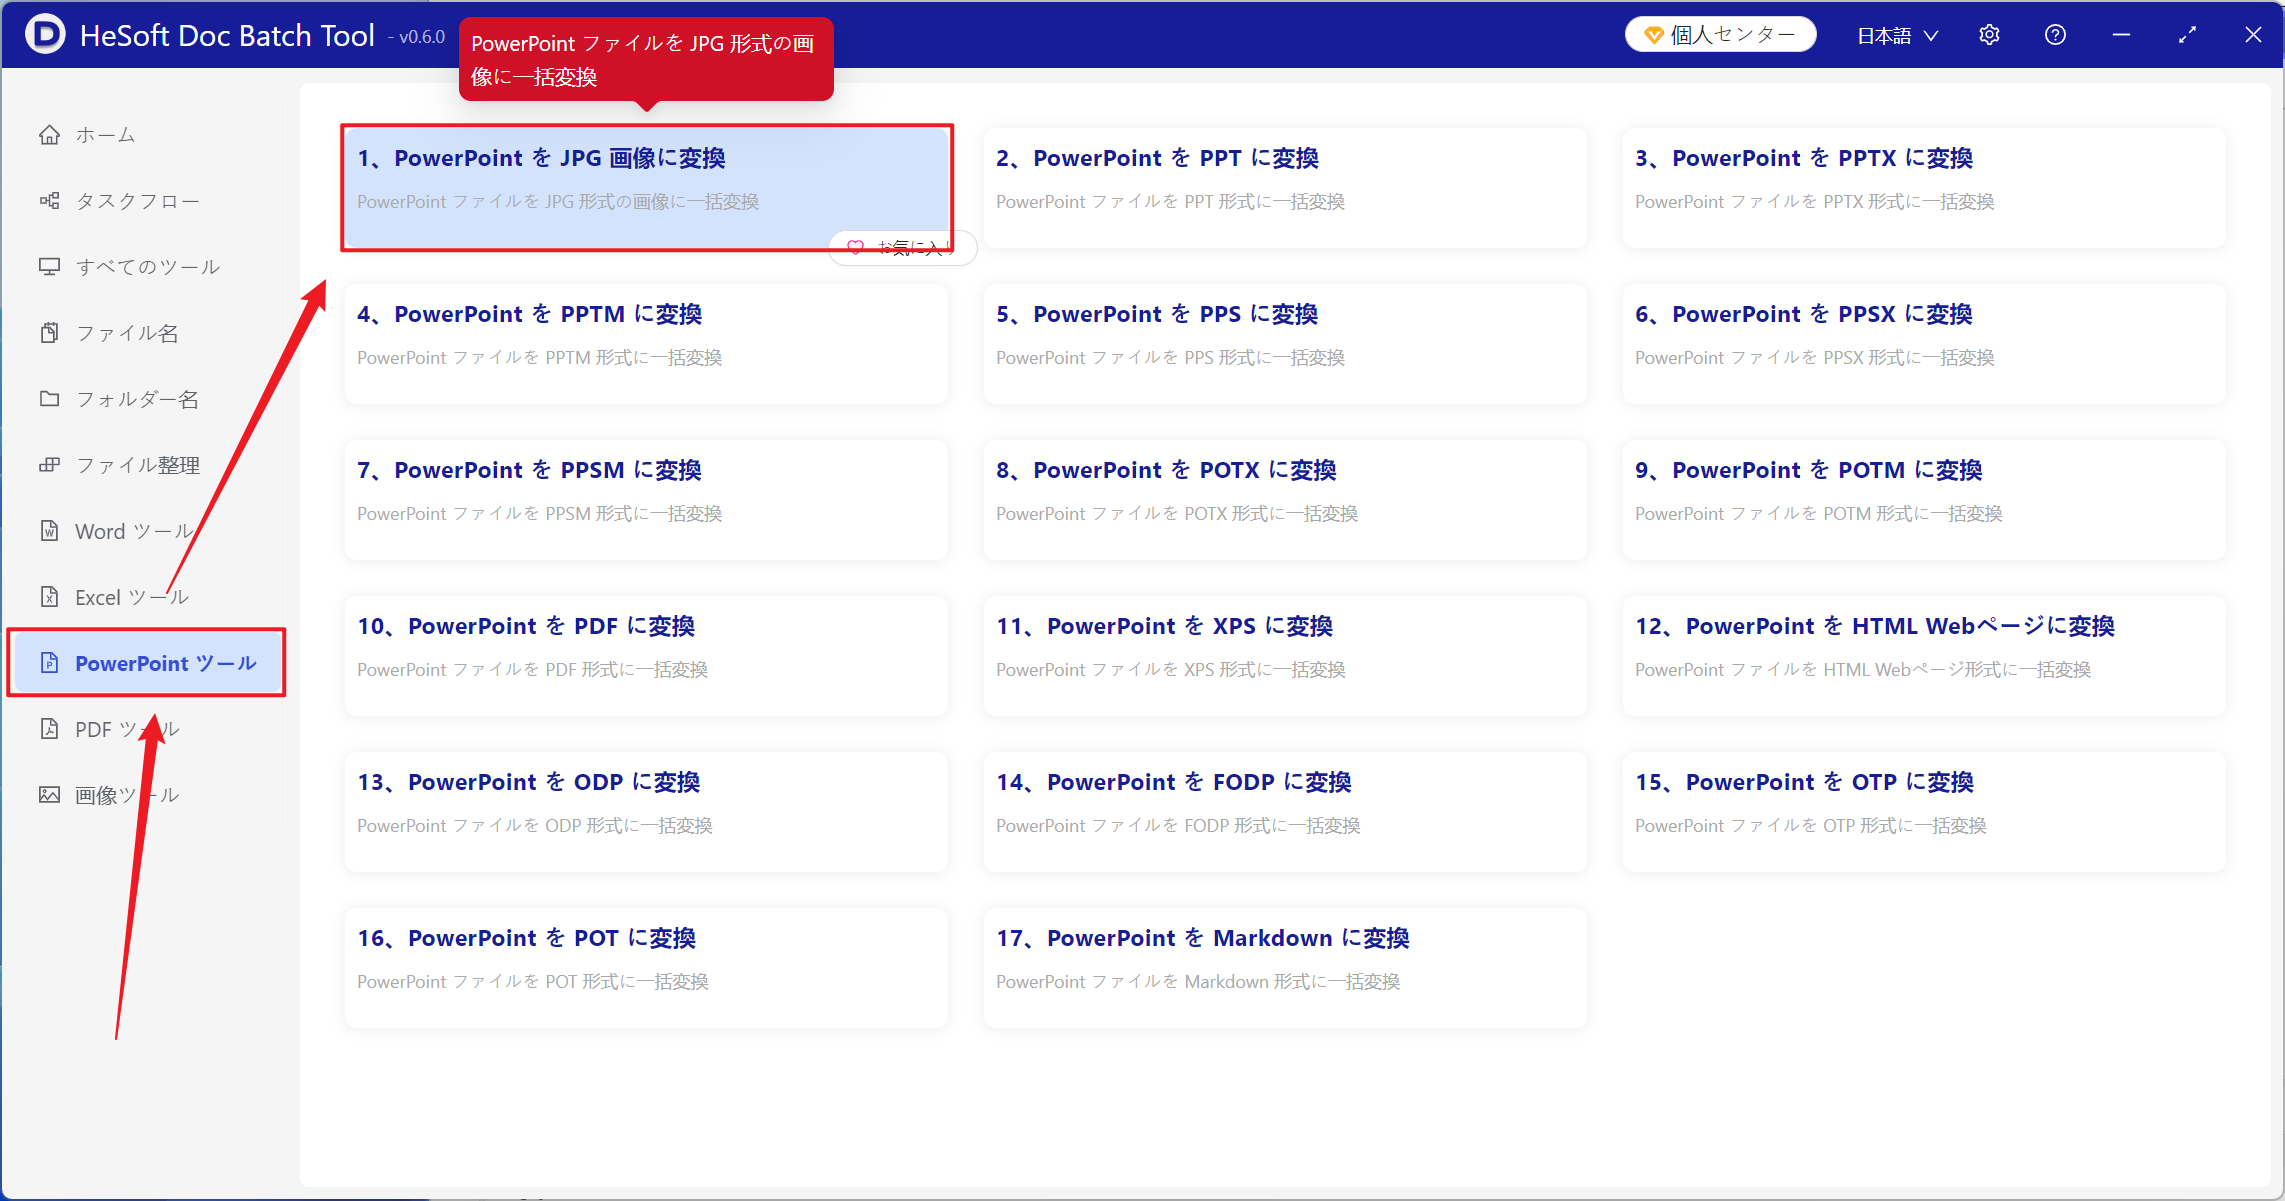Open PowerPoint を OTP に変換 tool
The width and height of the screenshot is (2285, 1201).
click(1924, 811)
